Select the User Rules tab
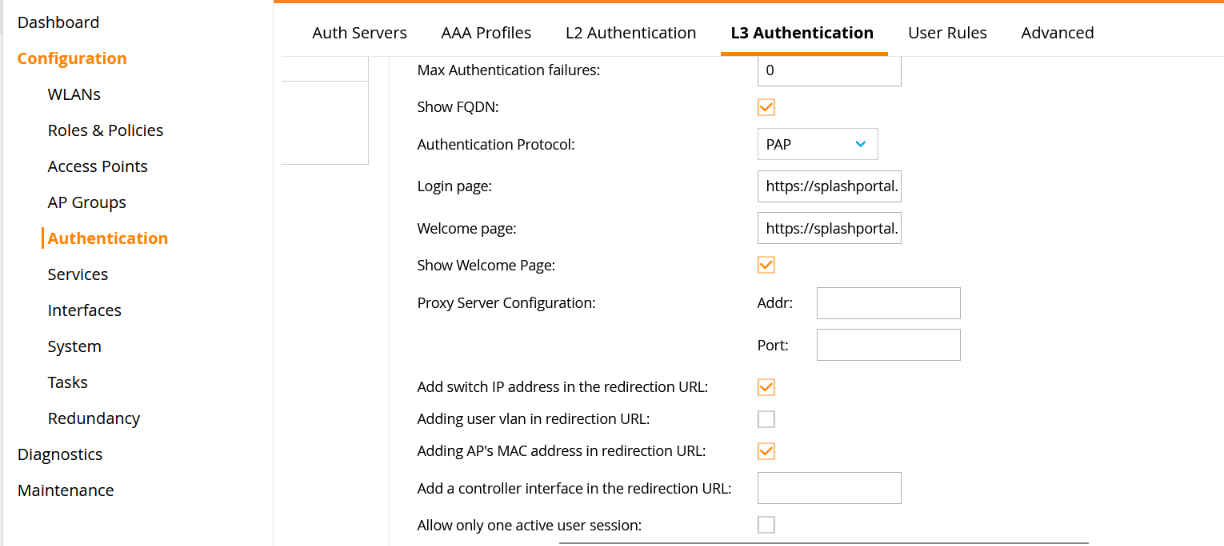Viewport: 1224px width, 546px height. (x=947, y=33)
